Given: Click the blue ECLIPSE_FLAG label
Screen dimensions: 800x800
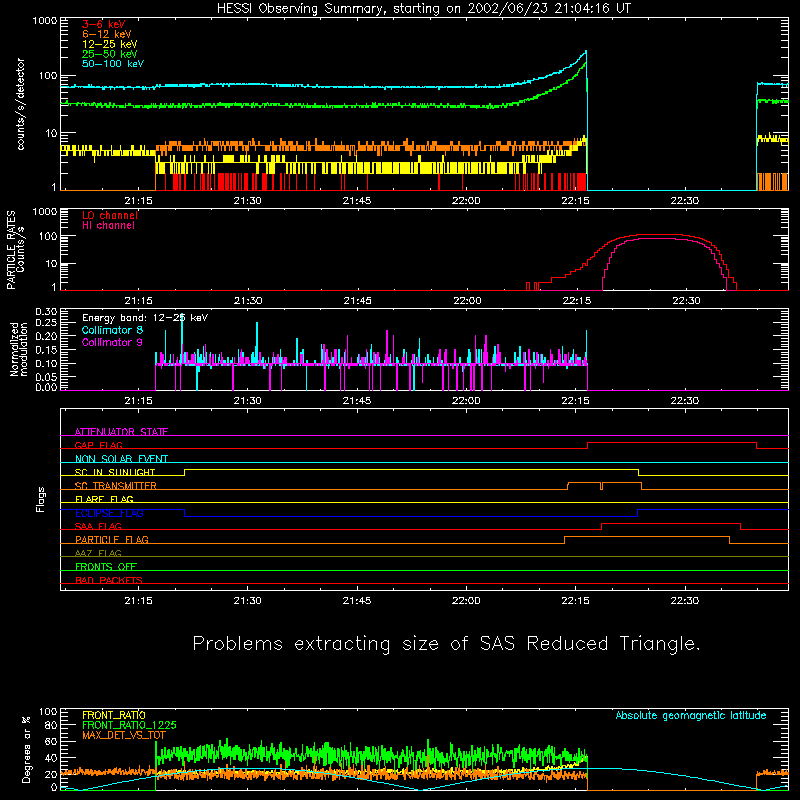Looking at the screenshot, I should [x=109, y=513].
